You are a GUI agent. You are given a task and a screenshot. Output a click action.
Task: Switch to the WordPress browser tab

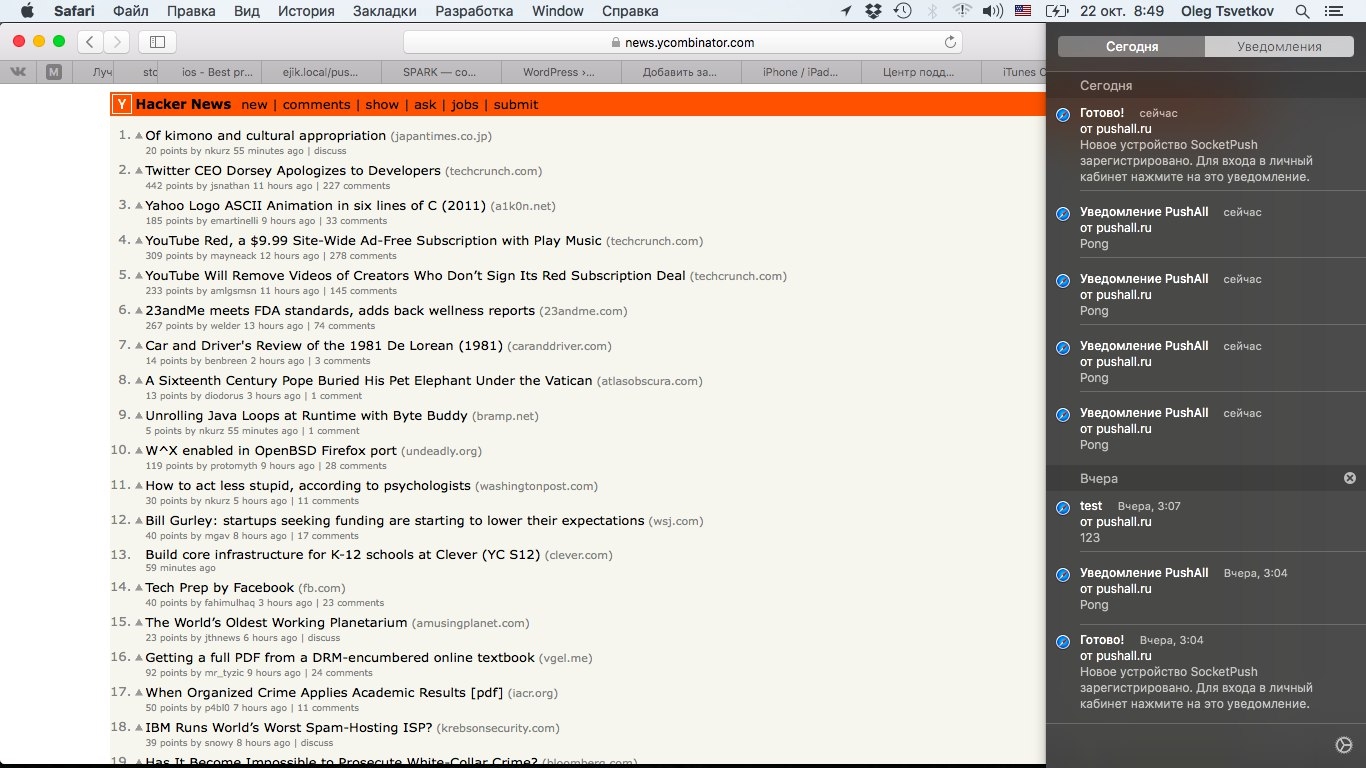pos(561,72)
